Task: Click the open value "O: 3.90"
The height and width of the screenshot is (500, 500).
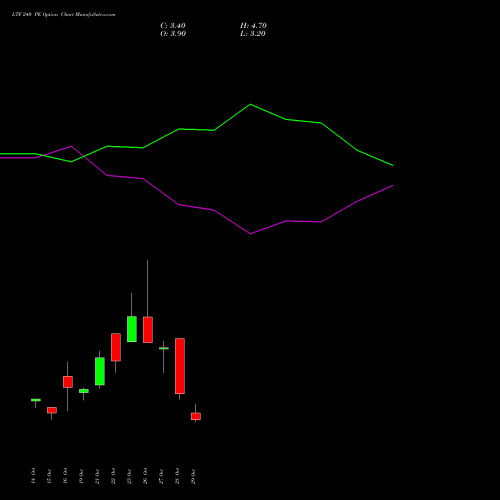Action: pyautogui.click(x=173, y=34)
